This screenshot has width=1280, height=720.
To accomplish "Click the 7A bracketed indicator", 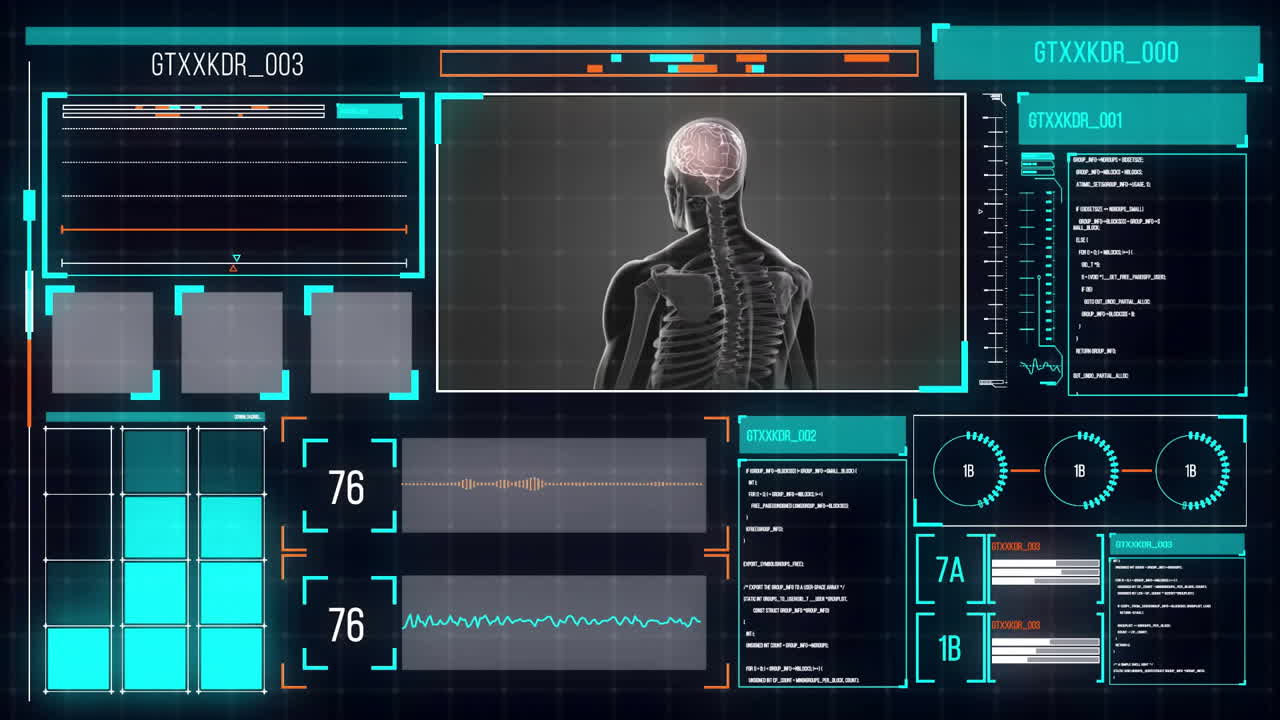I will point(950,570).
